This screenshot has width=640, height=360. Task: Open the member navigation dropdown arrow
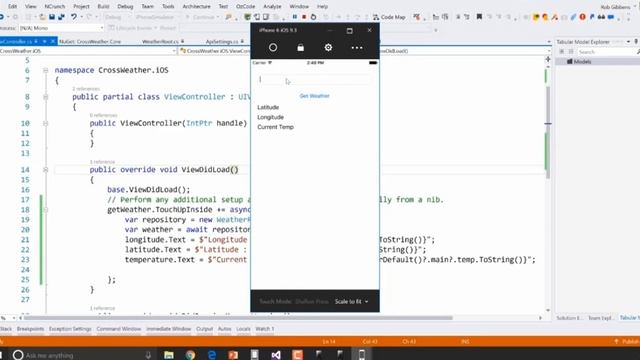pos(549,51)
